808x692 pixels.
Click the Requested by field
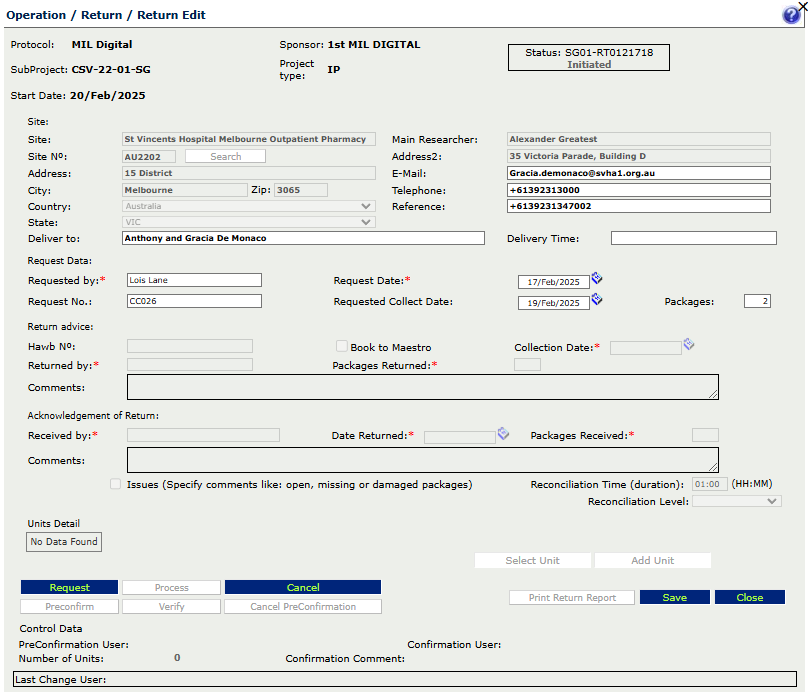194,280
